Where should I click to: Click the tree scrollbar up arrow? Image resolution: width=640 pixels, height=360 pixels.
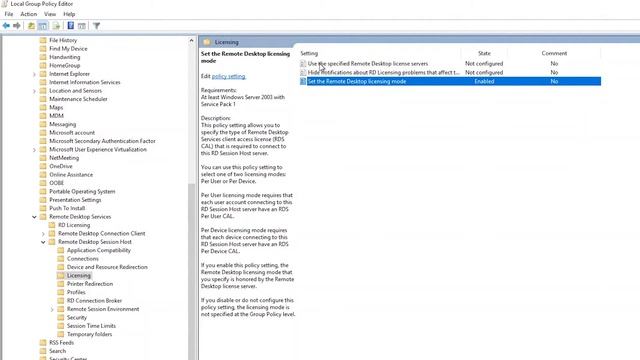coord(191,40)
